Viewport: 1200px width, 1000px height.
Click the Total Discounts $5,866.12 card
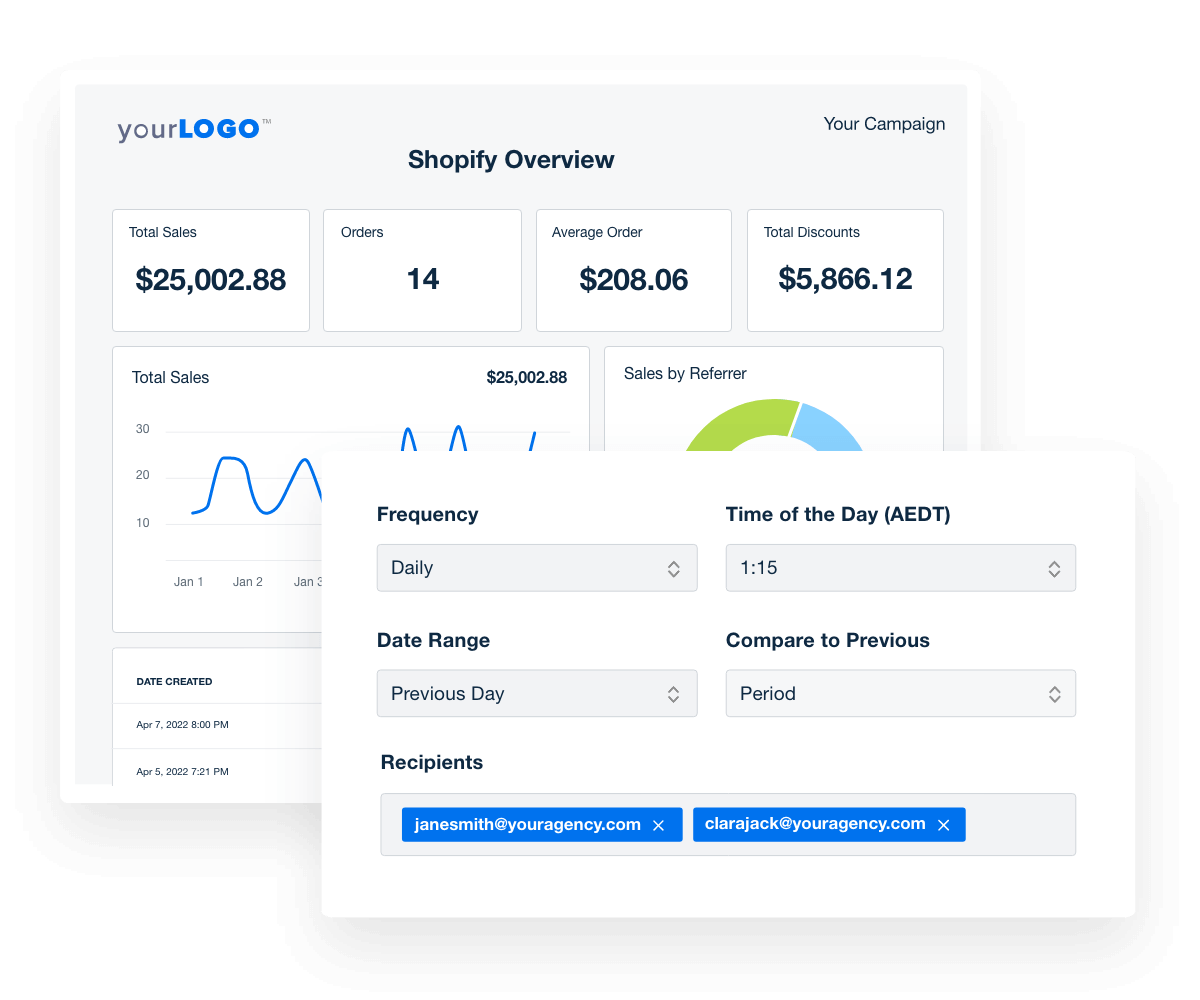[x=845, y=270]
